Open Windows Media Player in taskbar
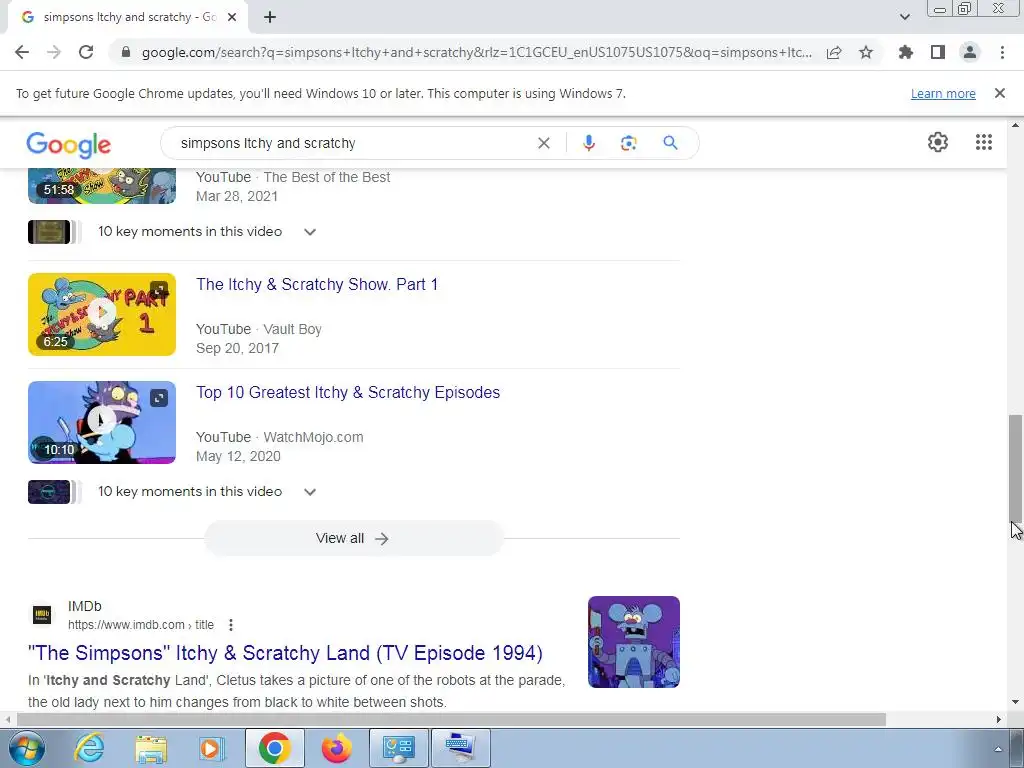This screenshot has width=1024, height=768. 211,748
